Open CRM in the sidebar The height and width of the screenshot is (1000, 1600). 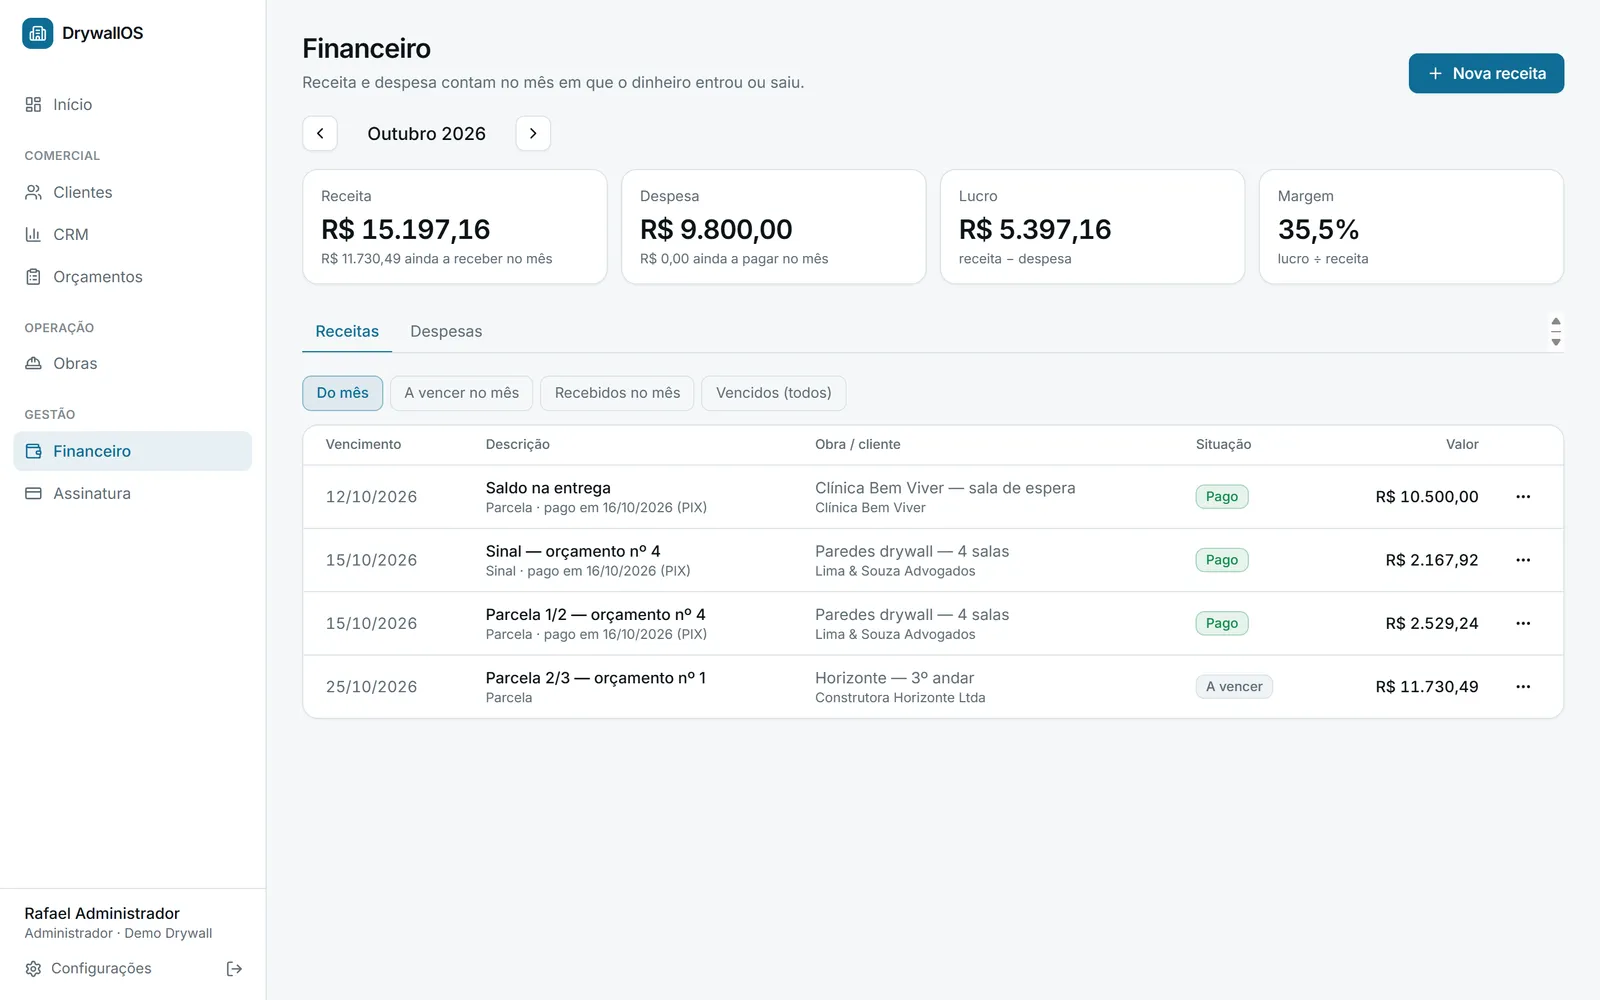pyautogui.click(x=133, y=234)
